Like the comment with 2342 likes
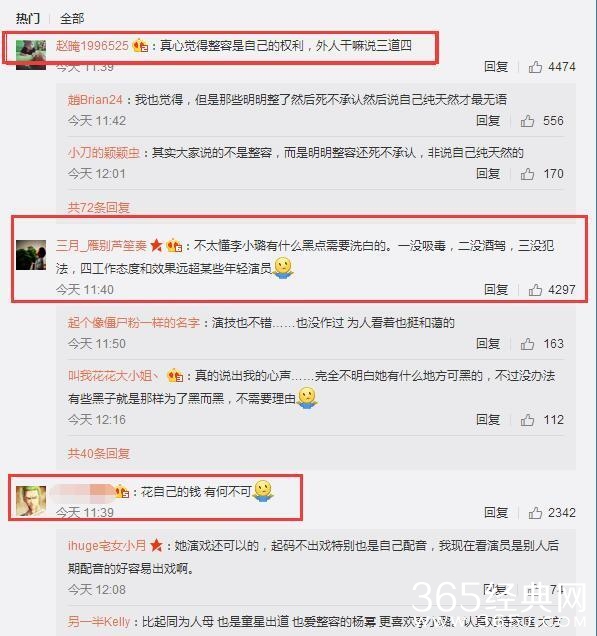The height and width of the screenshot is (636, 597). 535,513
